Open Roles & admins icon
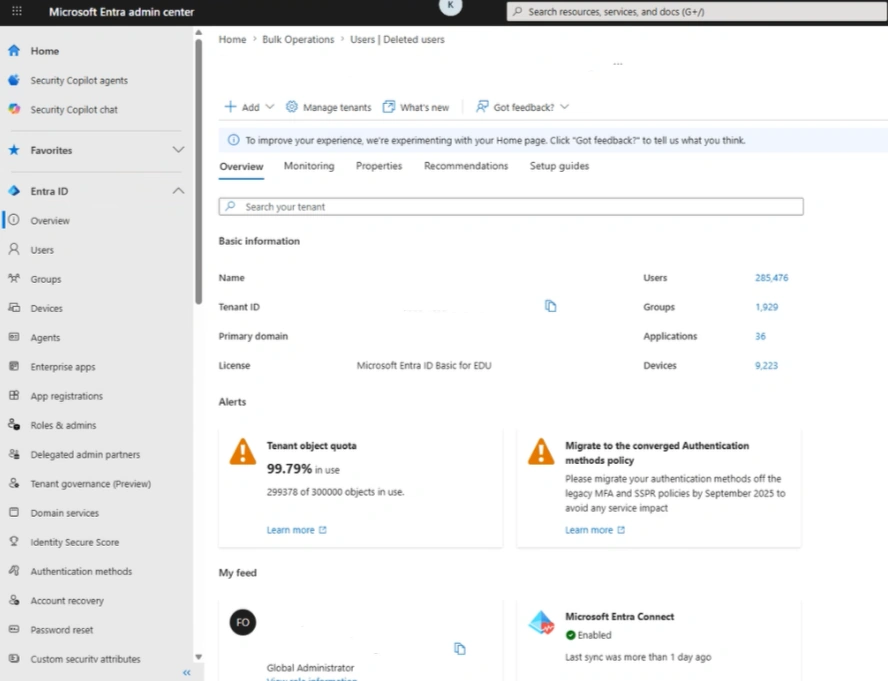Image resolution: width=888 pixels, height=681 pixels. pyautogui.click(x=14, y=424)
